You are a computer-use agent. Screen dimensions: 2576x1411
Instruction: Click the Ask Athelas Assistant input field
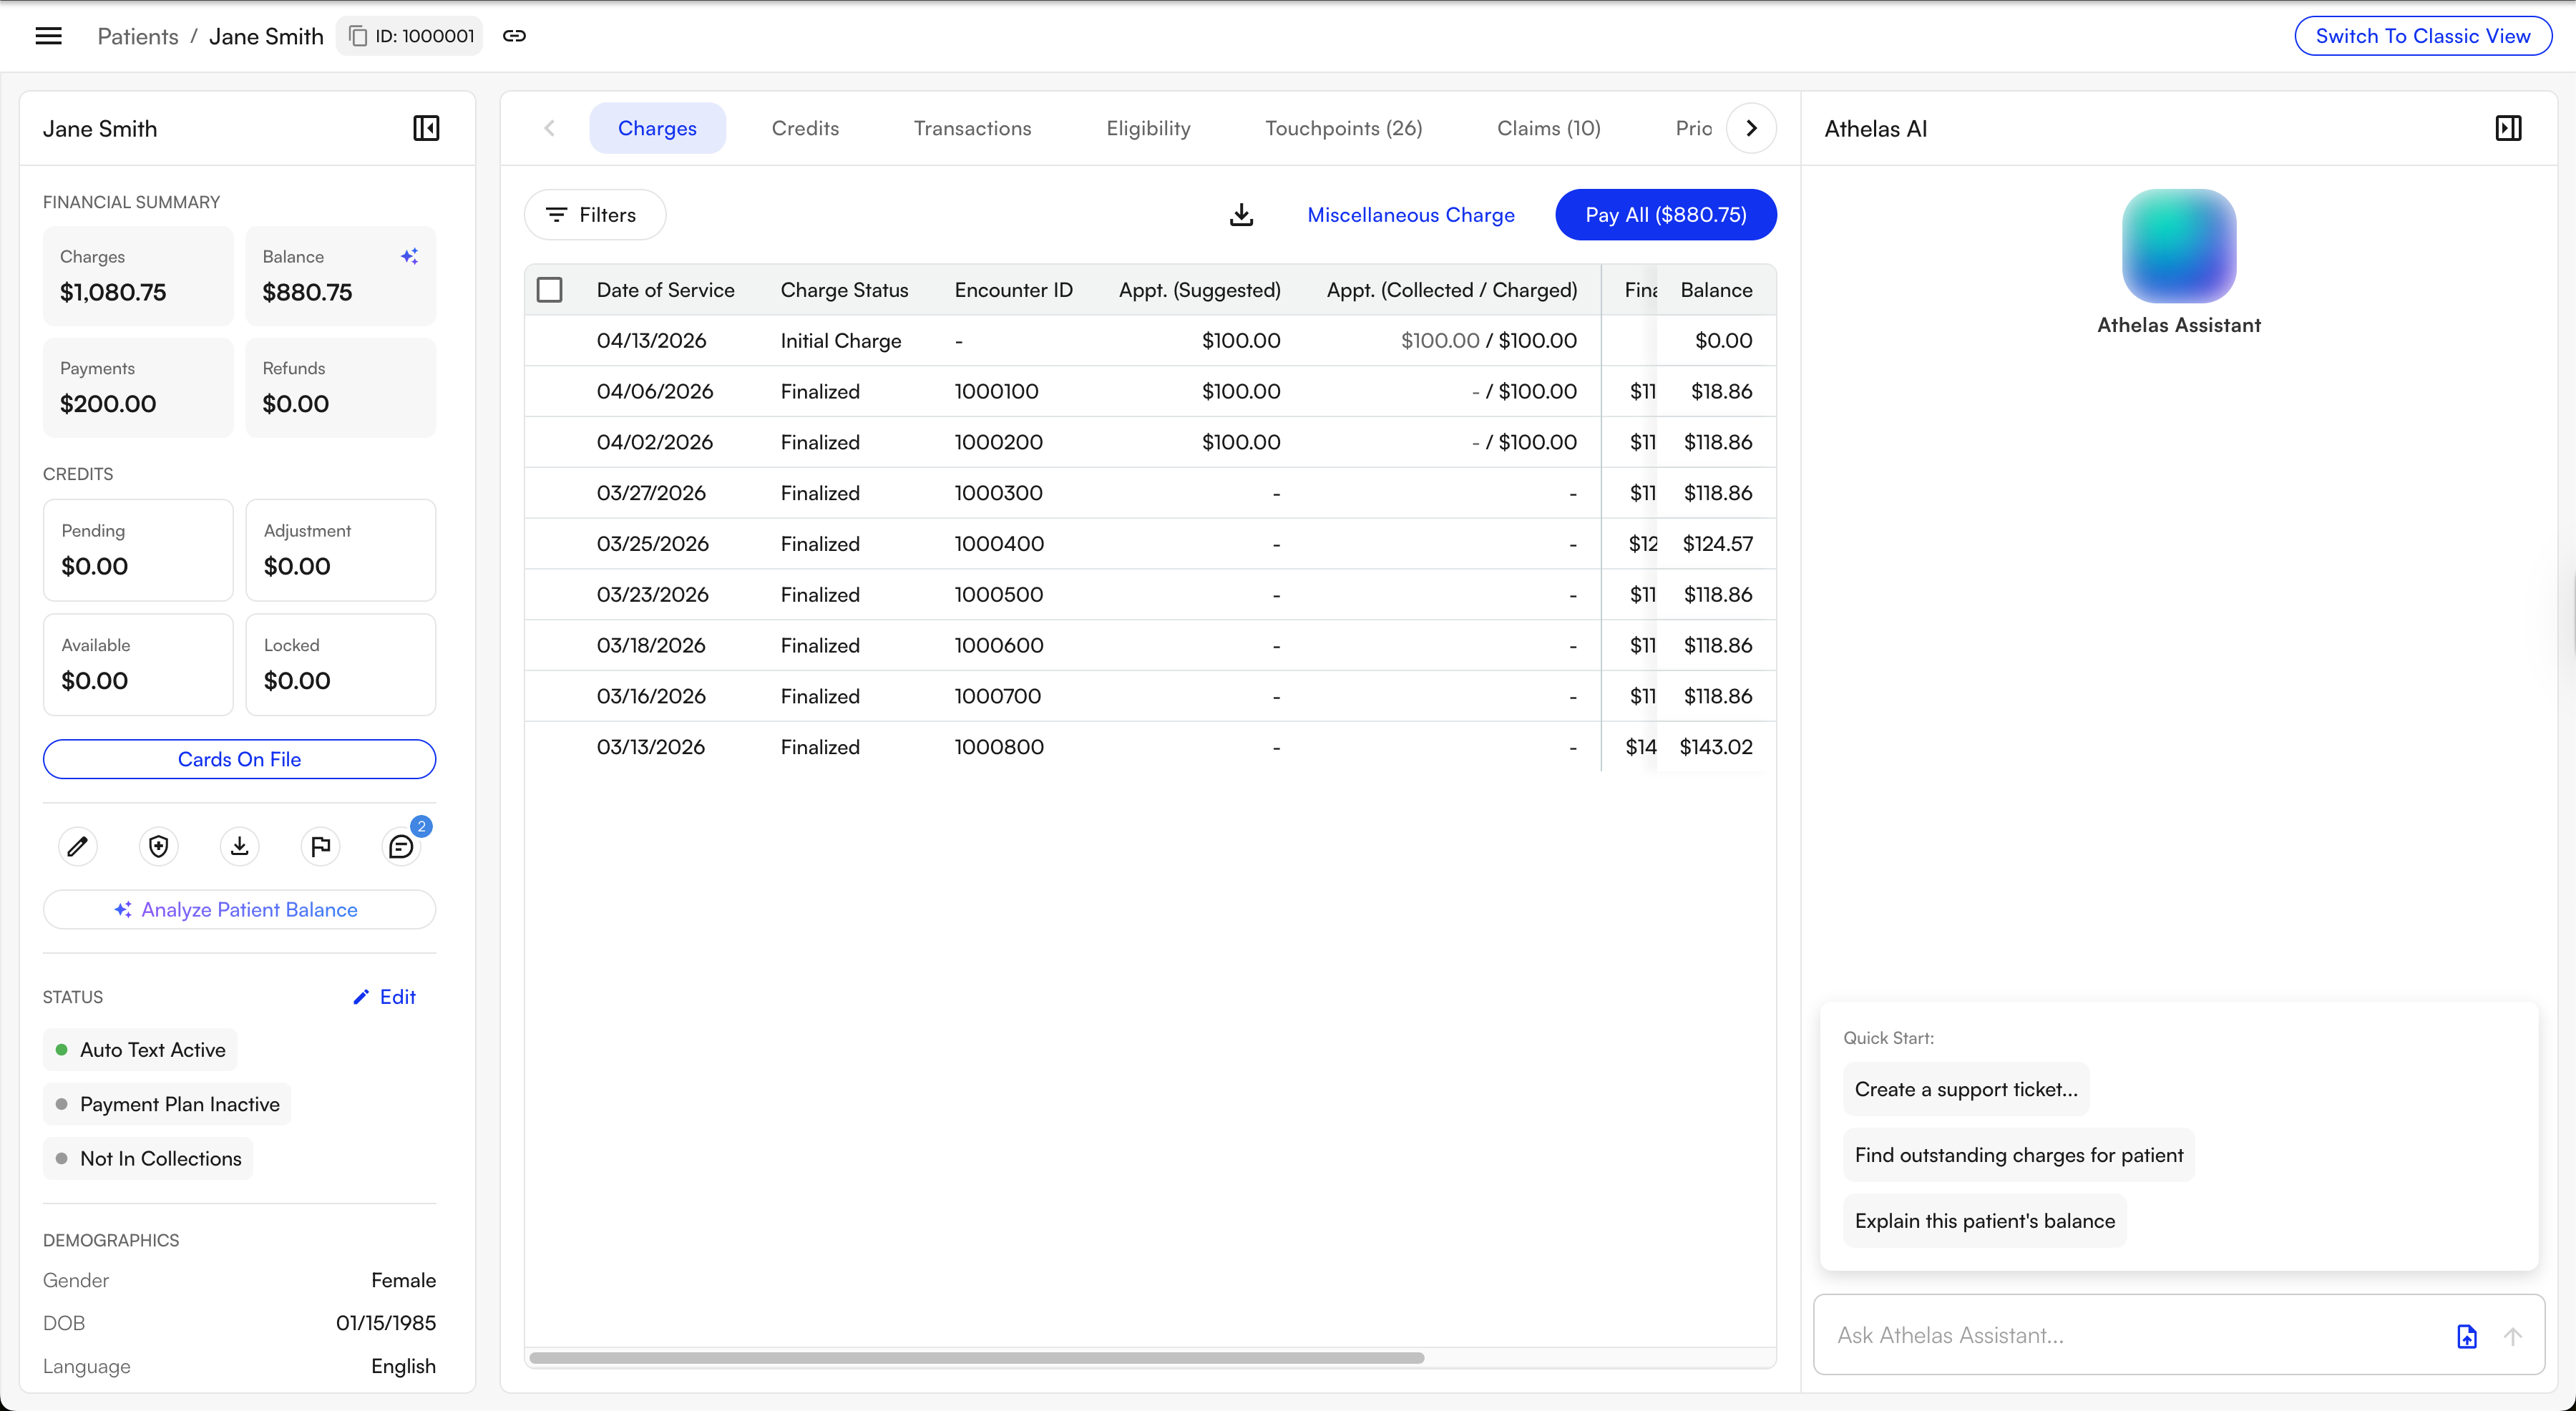tap(2100, 1335)
